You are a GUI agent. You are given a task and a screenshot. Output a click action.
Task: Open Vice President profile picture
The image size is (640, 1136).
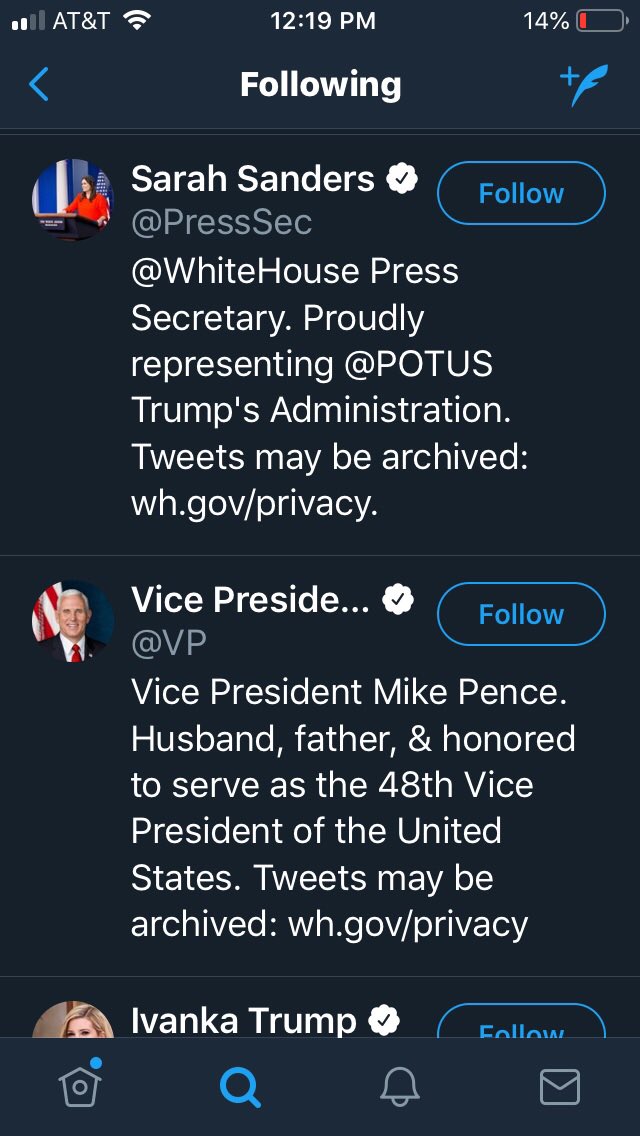coord(73,620)
